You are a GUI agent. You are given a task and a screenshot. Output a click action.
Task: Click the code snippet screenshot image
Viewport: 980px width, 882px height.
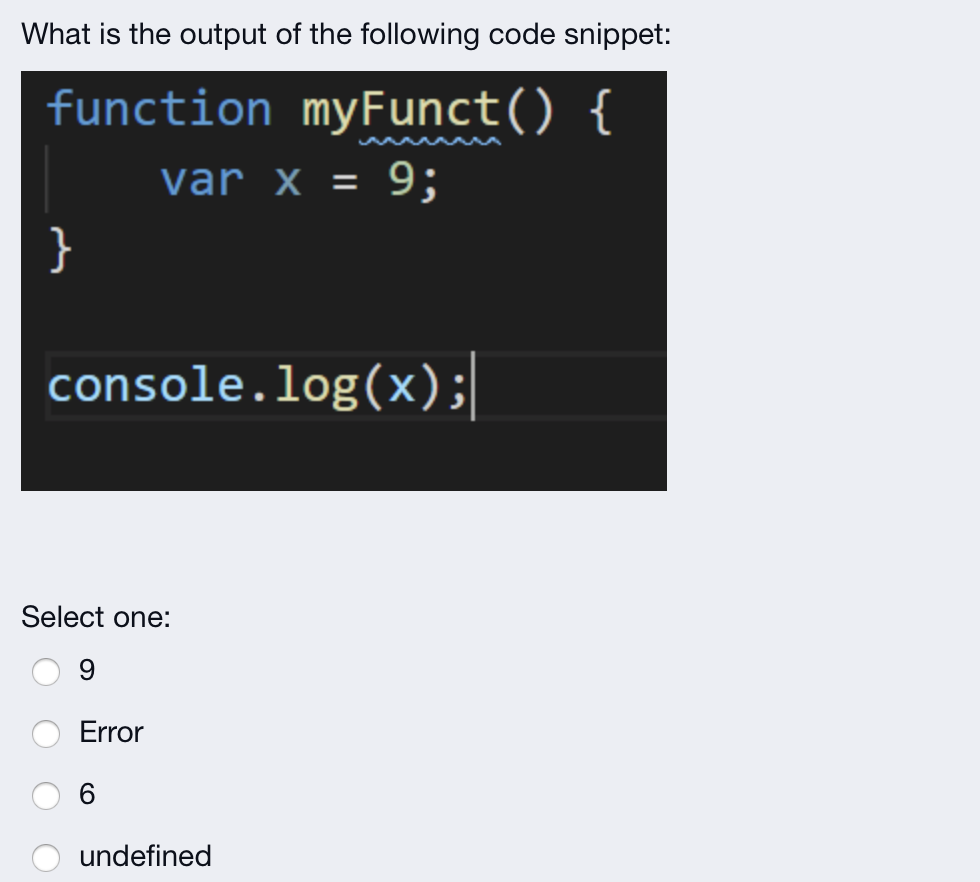344,280
